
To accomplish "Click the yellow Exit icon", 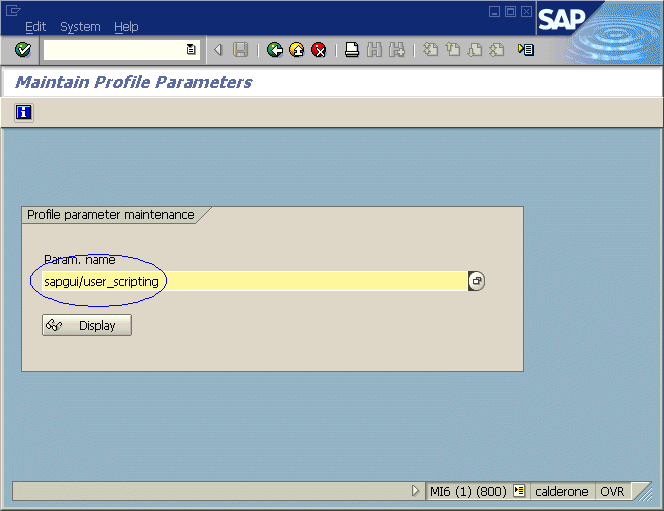I will click(x=297, y=50).
